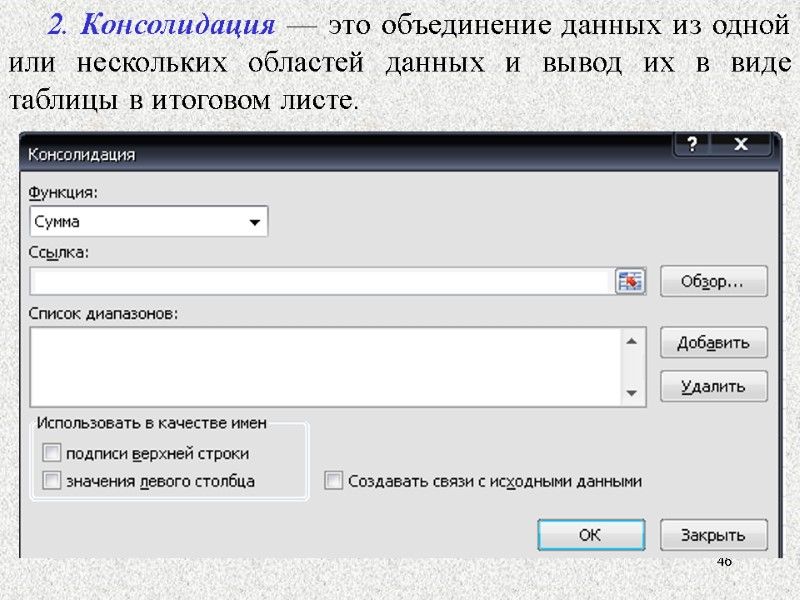Check Создавать связи с исходными данными
800x600 pixels.
(333, 481)
